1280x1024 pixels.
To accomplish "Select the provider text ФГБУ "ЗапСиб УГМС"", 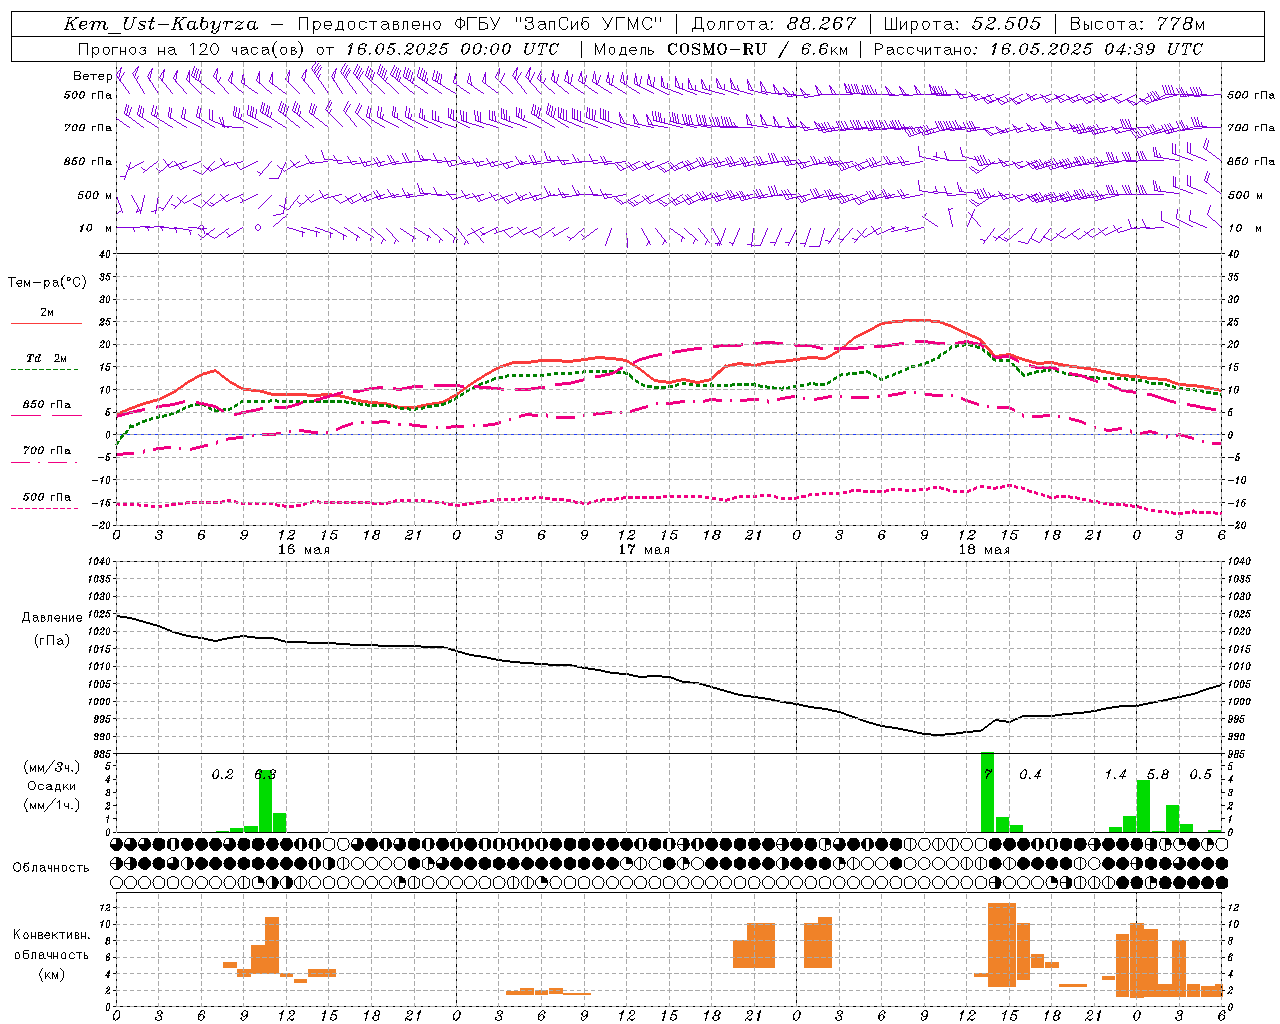I will pos(559,24).
